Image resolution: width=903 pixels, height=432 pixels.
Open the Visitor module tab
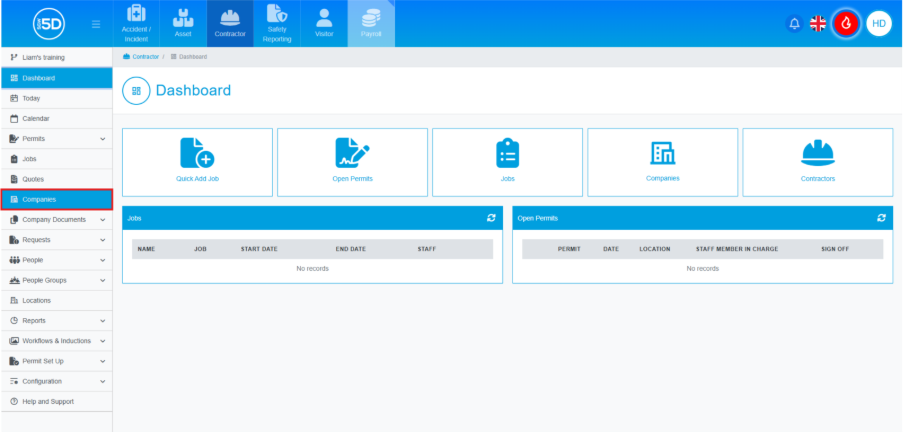[x=324, y=24]
